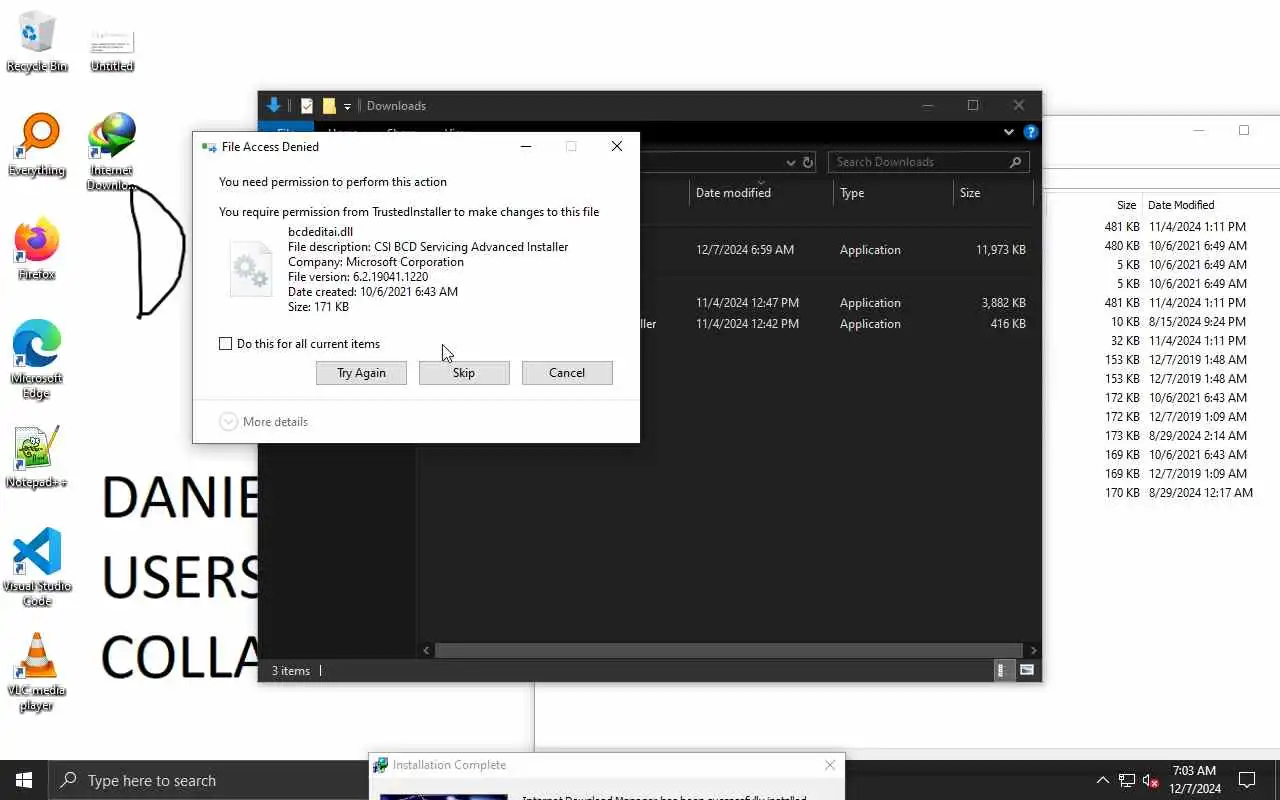
Task: Maximize the background window
Action: pyautogui.click(x=1244, y=130)
